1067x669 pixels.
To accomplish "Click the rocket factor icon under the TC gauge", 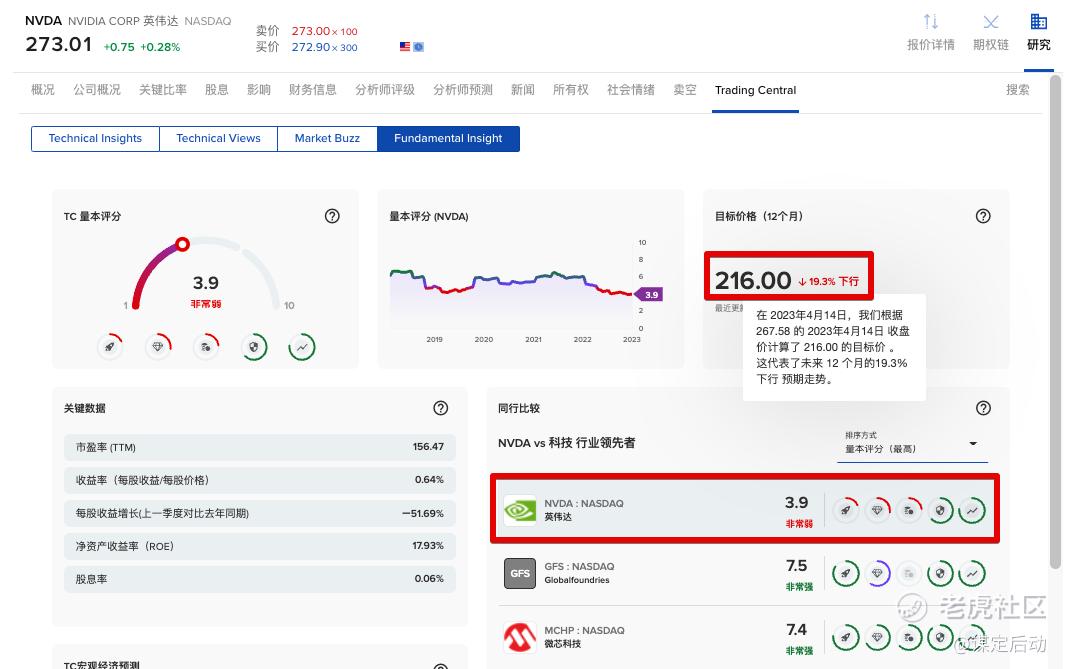I will tap(110, 347).
